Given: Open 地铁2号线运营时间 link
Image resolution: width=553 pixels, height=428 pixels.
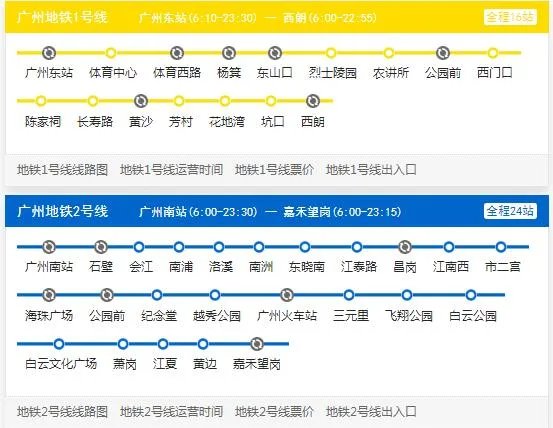Looking at the screenshot, I should pyautogui.click(x=171, y=411).
